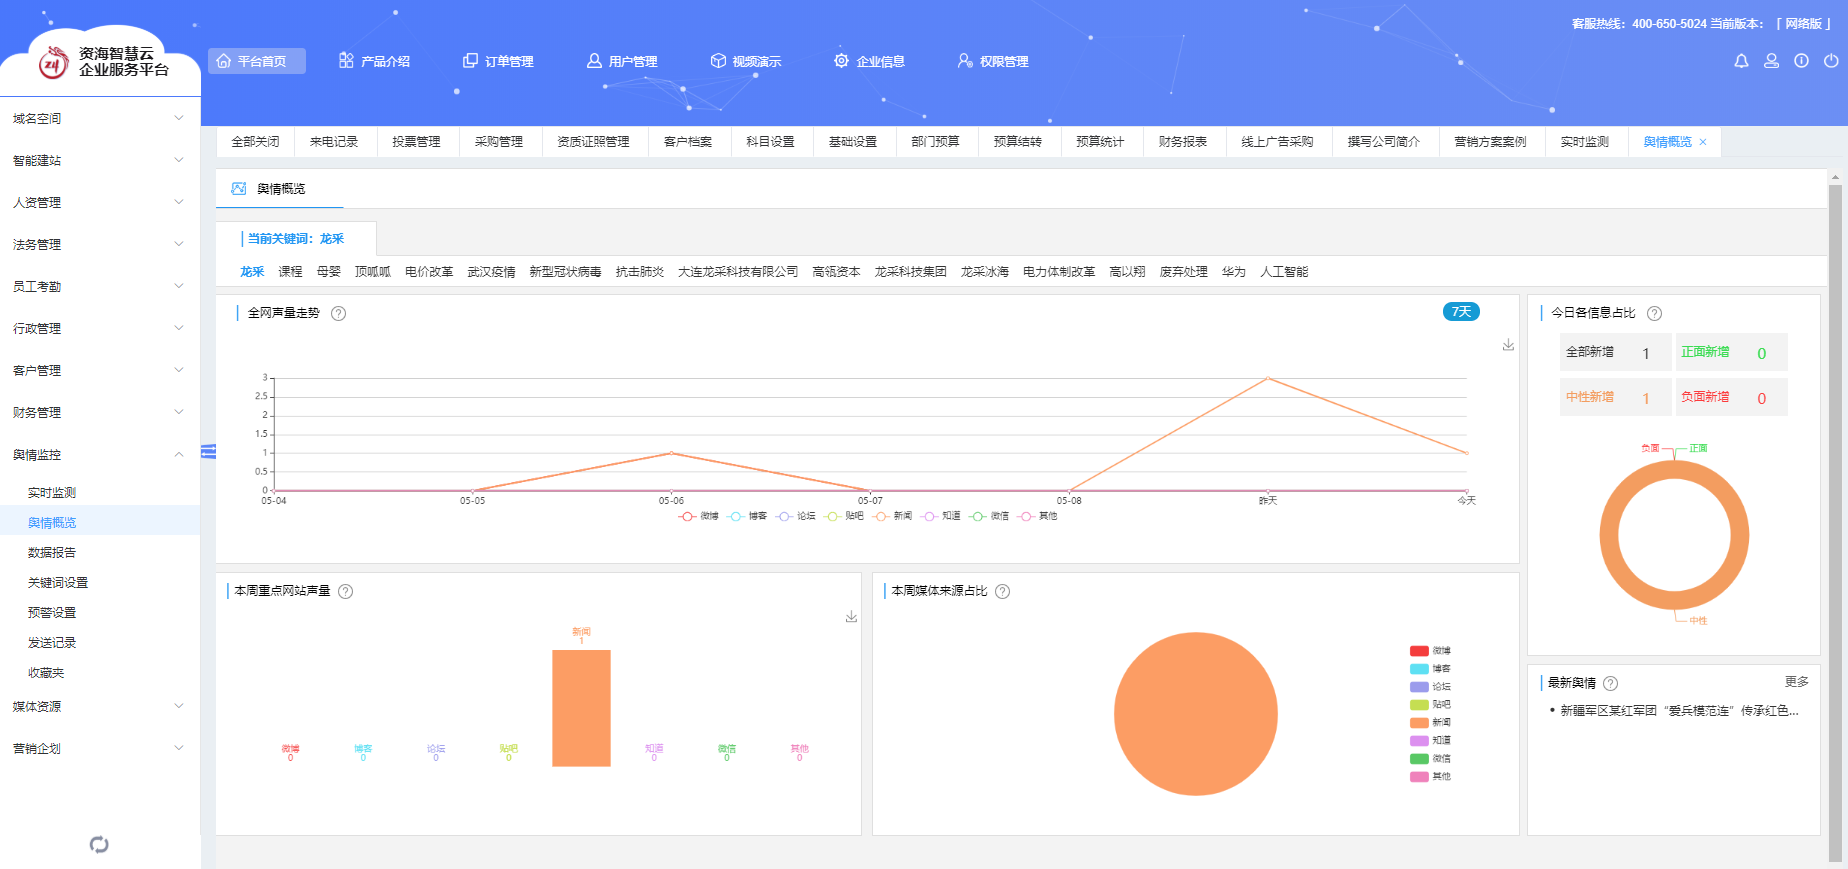This screenshot has width=1848, height=869.
Task: Click help icon beside 今日各信息占比
Action: click(1654, 314)
